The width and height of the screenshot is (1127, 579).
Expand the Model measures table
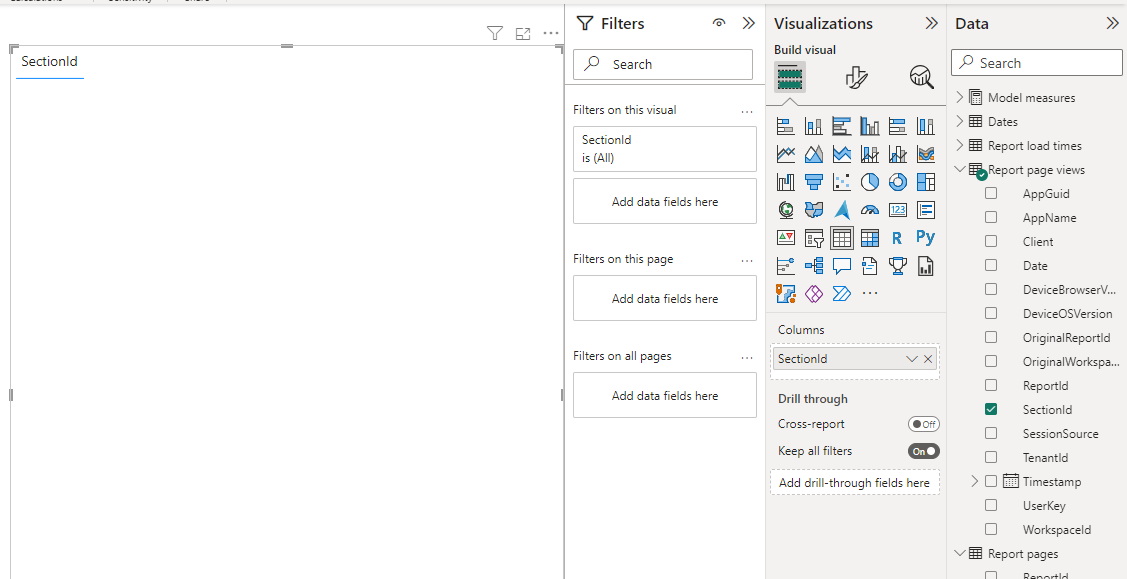pyautogui.click(x=960, y=97)
